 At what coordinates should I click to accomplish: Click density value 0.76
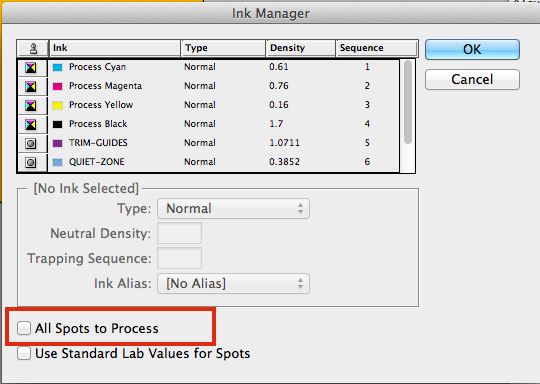point(279,86)
